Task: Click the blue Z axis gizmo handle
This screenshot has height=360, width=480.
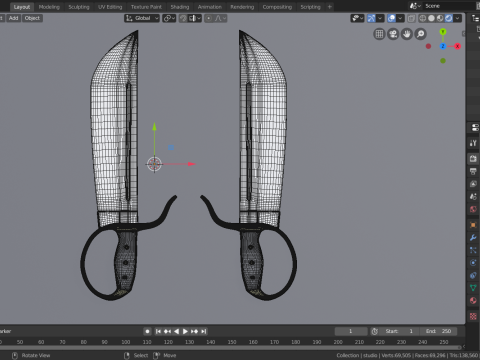Action: tap(443, 46)
